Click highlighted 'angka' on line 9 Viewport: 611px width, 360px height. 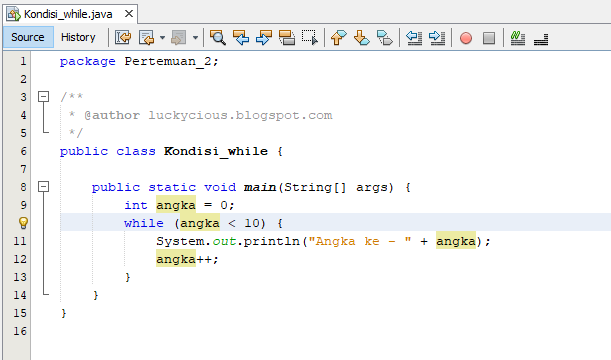point(176,205)
